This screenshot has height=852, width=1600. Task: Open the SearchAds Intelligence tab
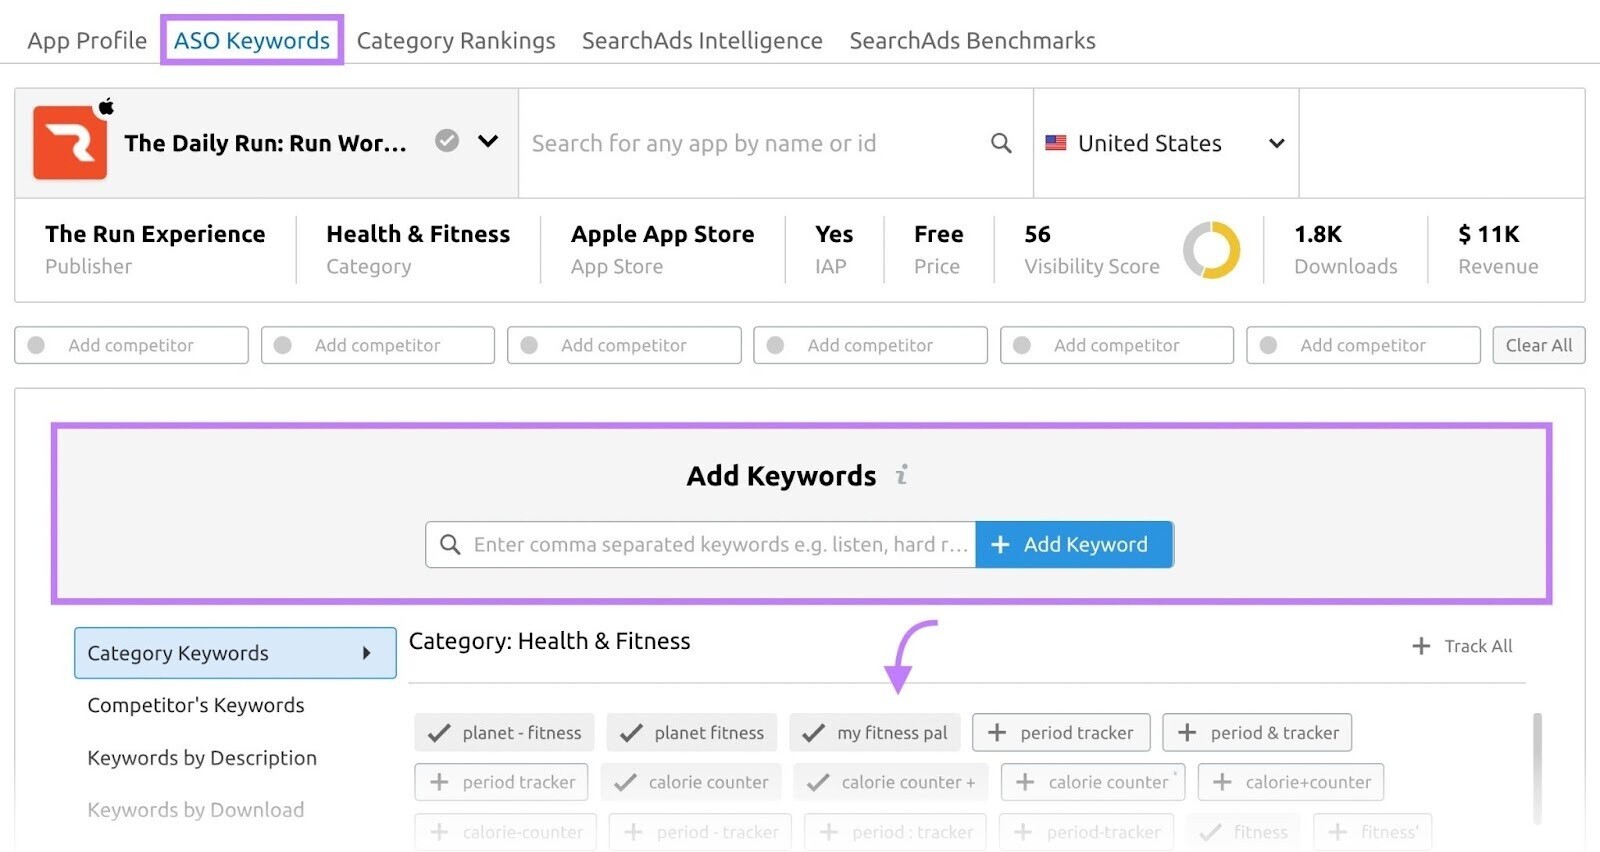(702, 40)
